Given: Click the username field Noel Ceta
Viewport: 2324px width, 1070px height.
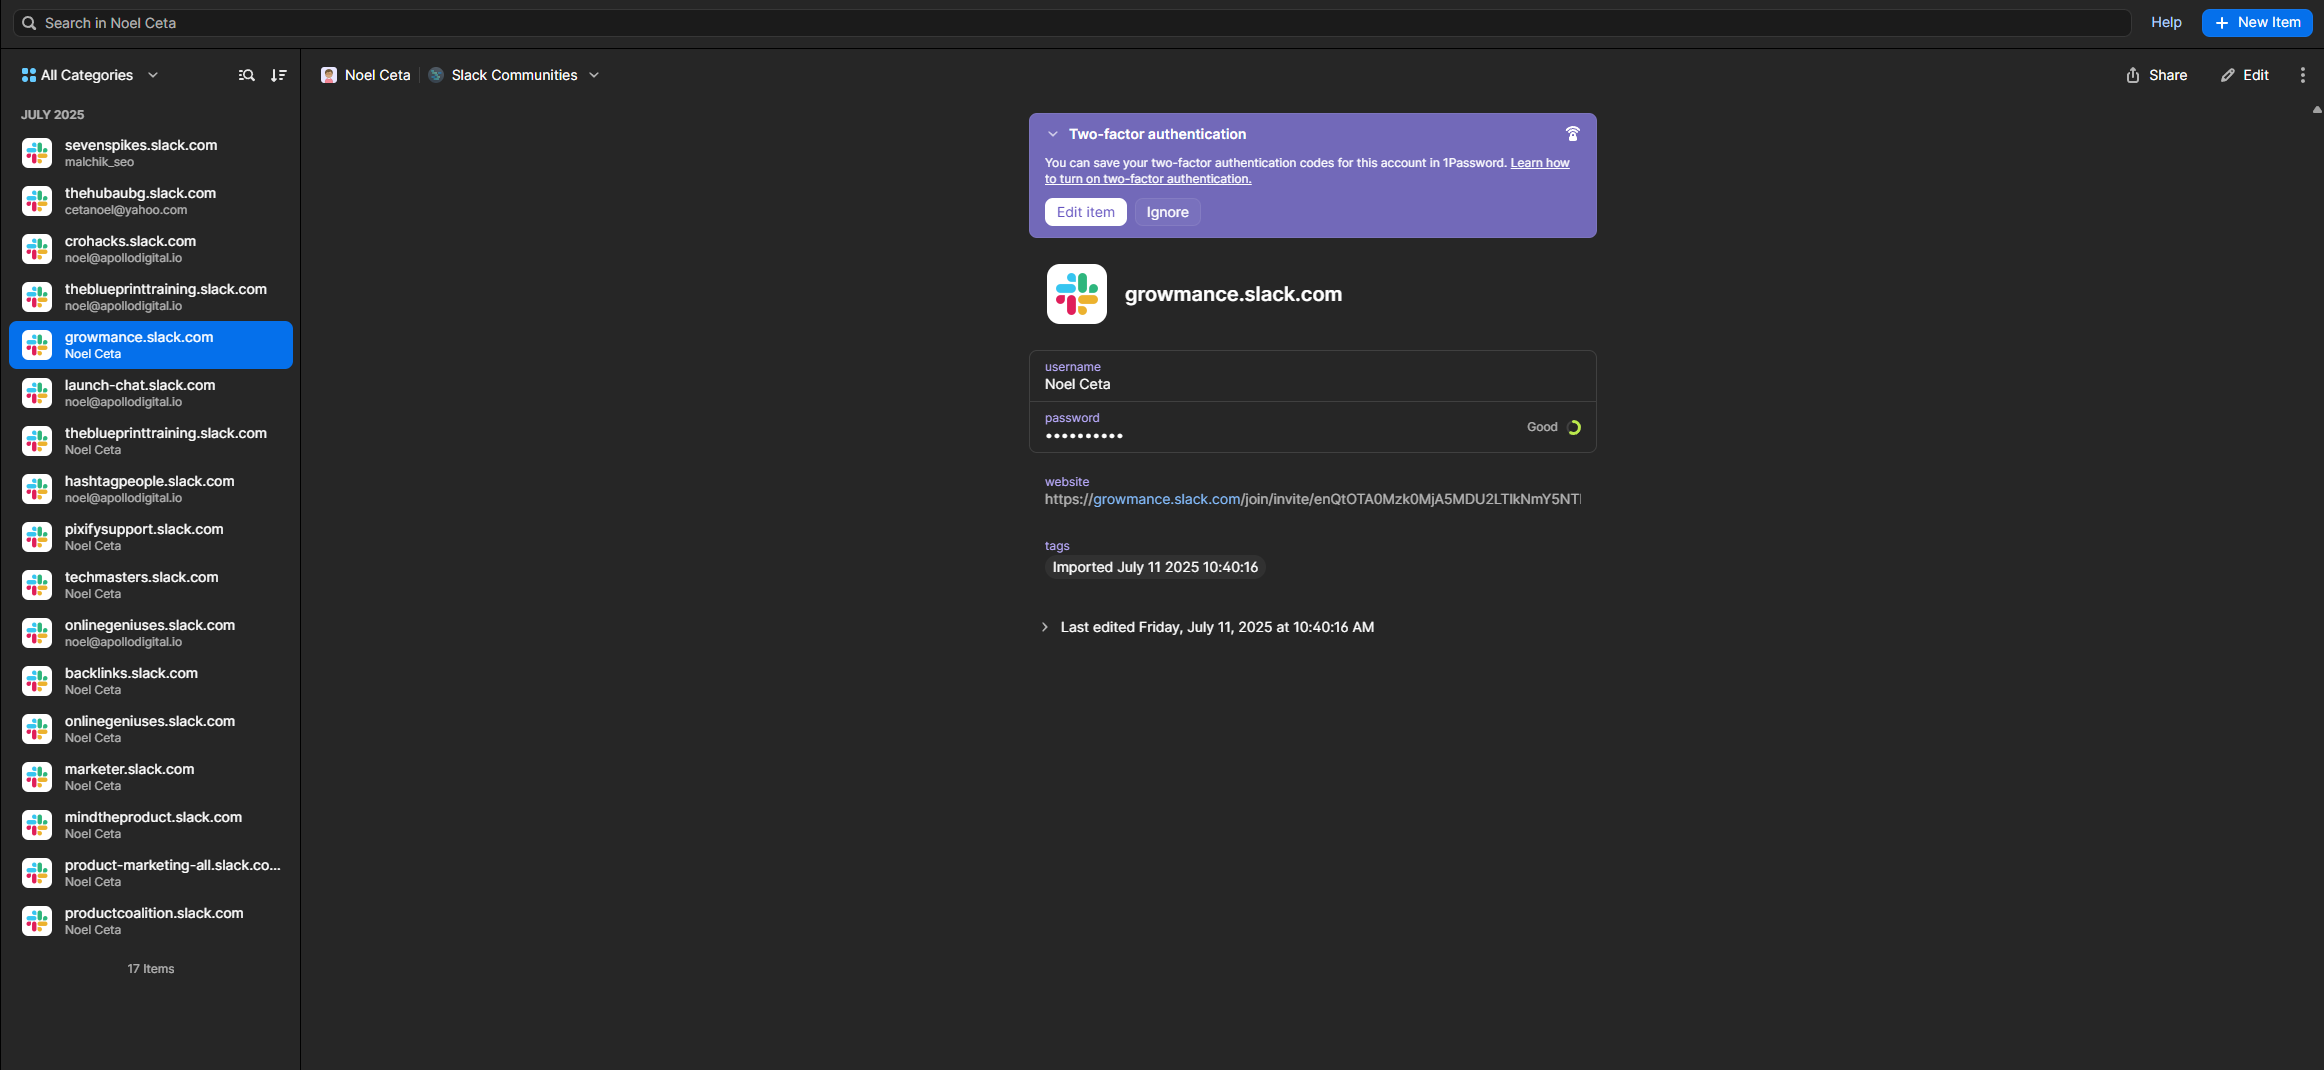Looking at the screenshot, I should tap(1312, 376).
